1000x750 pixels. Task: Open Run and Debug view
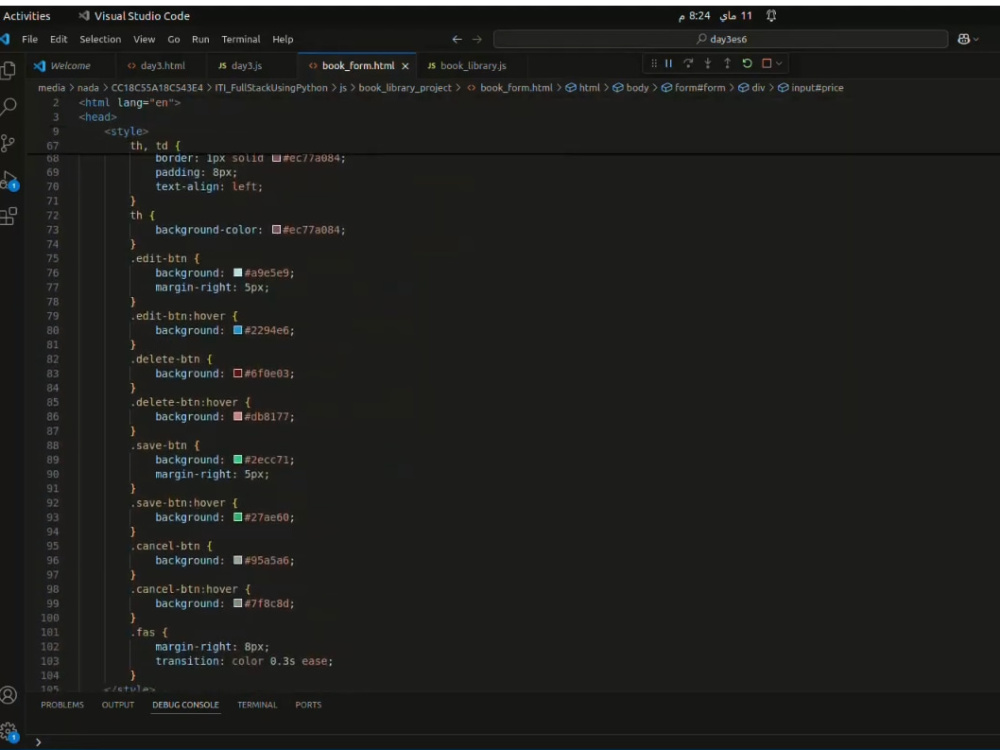point(9,180)
